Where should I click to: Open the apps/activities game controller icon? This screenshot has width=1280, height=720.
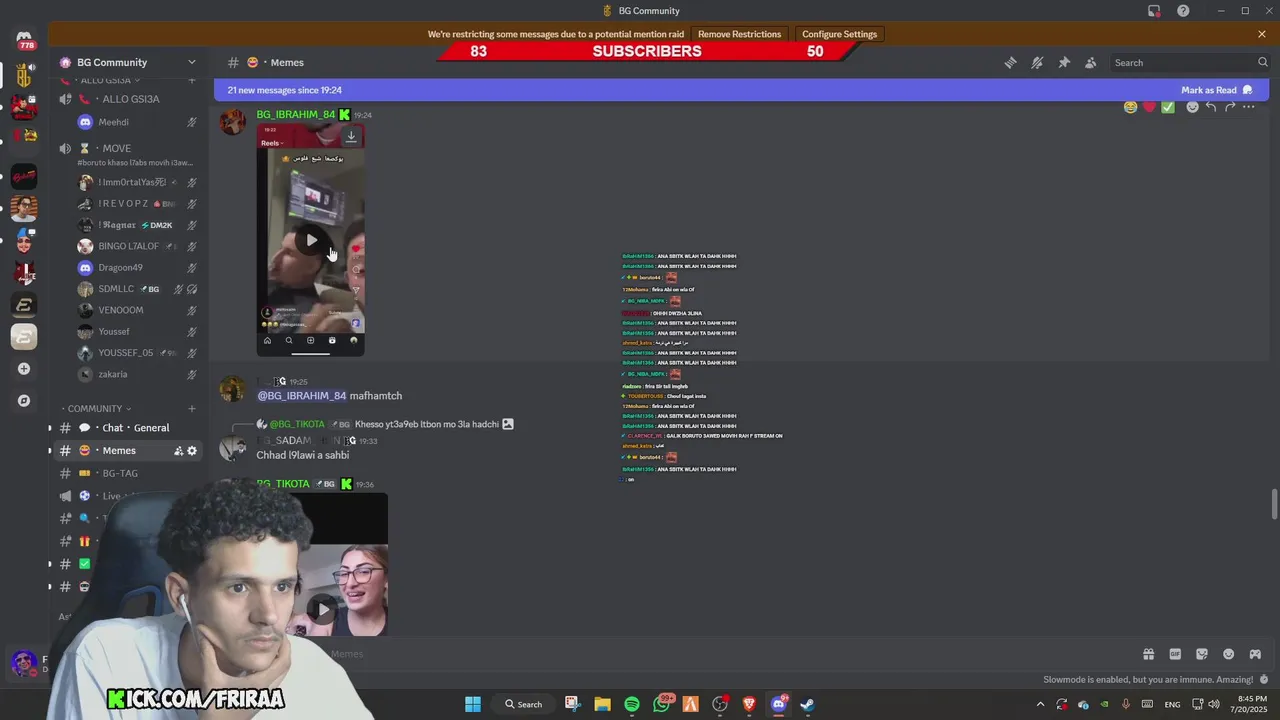pyautogui.click(x=1255, y=654)
